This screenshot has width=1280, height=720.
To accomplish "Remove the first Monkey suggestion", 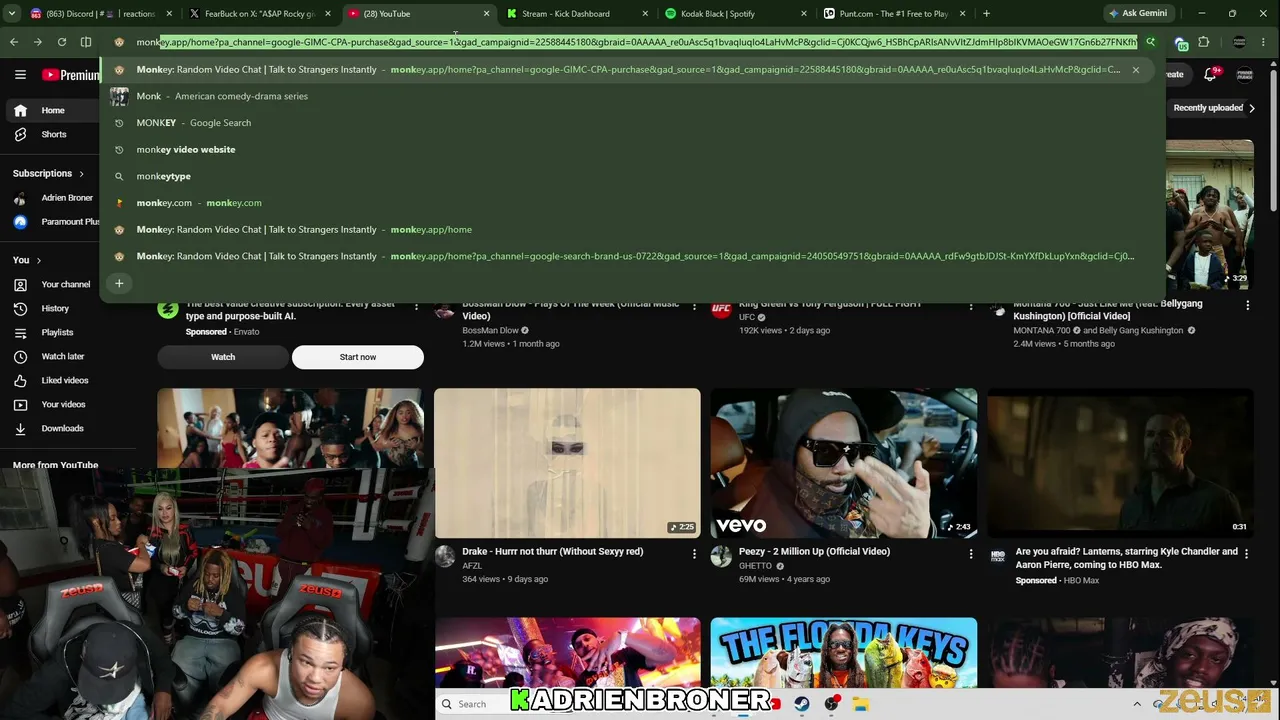I will [1135, 70].
